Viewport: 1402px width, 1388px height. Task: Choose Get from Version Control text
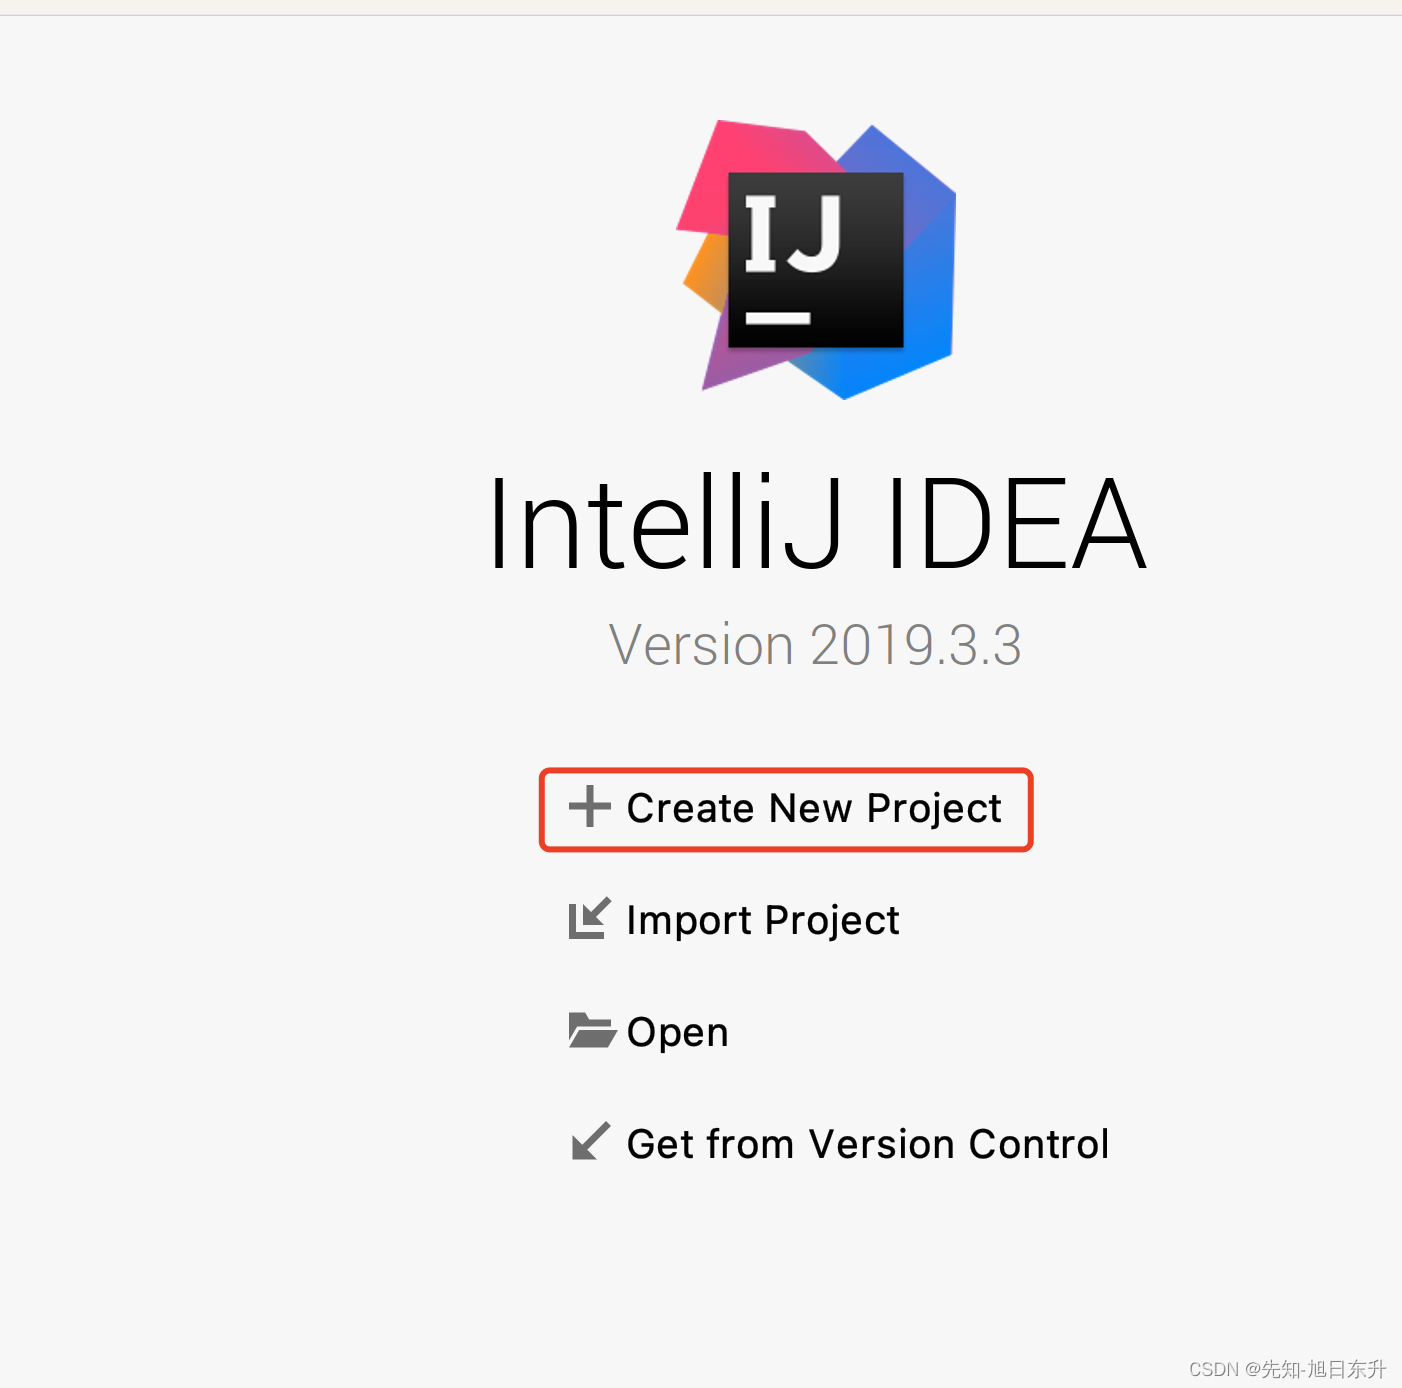(868, 1143)
